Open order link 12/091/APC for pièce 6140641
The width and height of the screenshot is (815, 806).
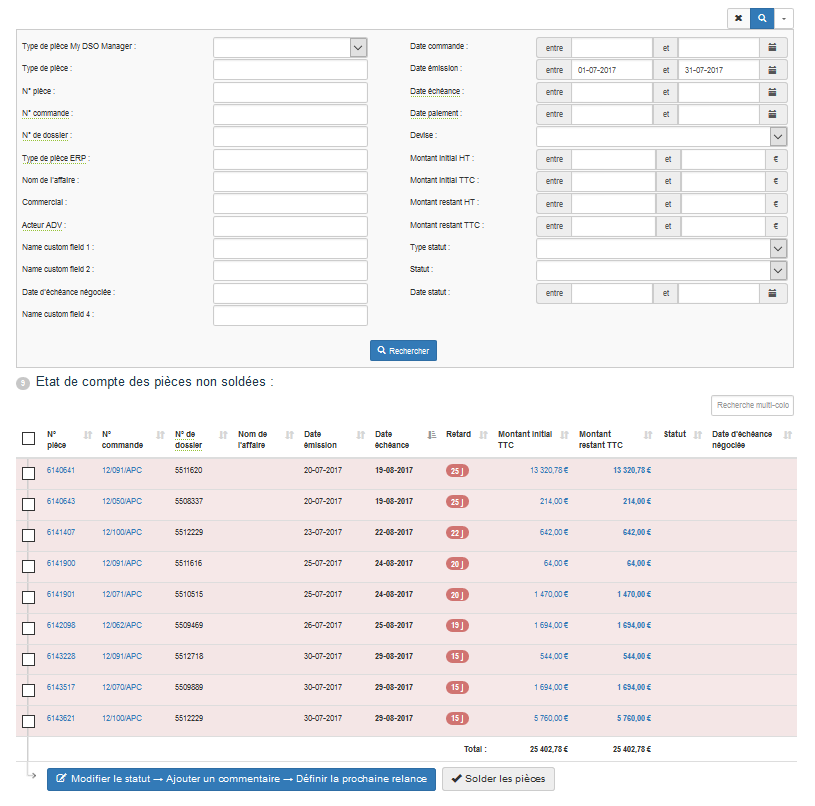tap(122, 470)
